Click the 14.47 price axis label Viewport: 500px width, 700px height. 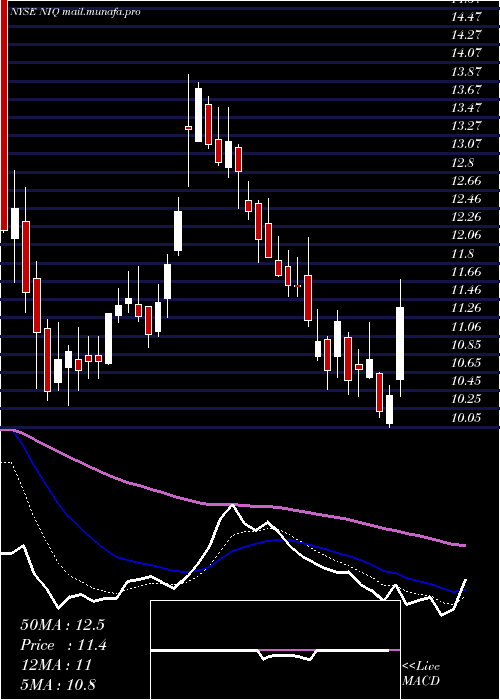(466, 17)
